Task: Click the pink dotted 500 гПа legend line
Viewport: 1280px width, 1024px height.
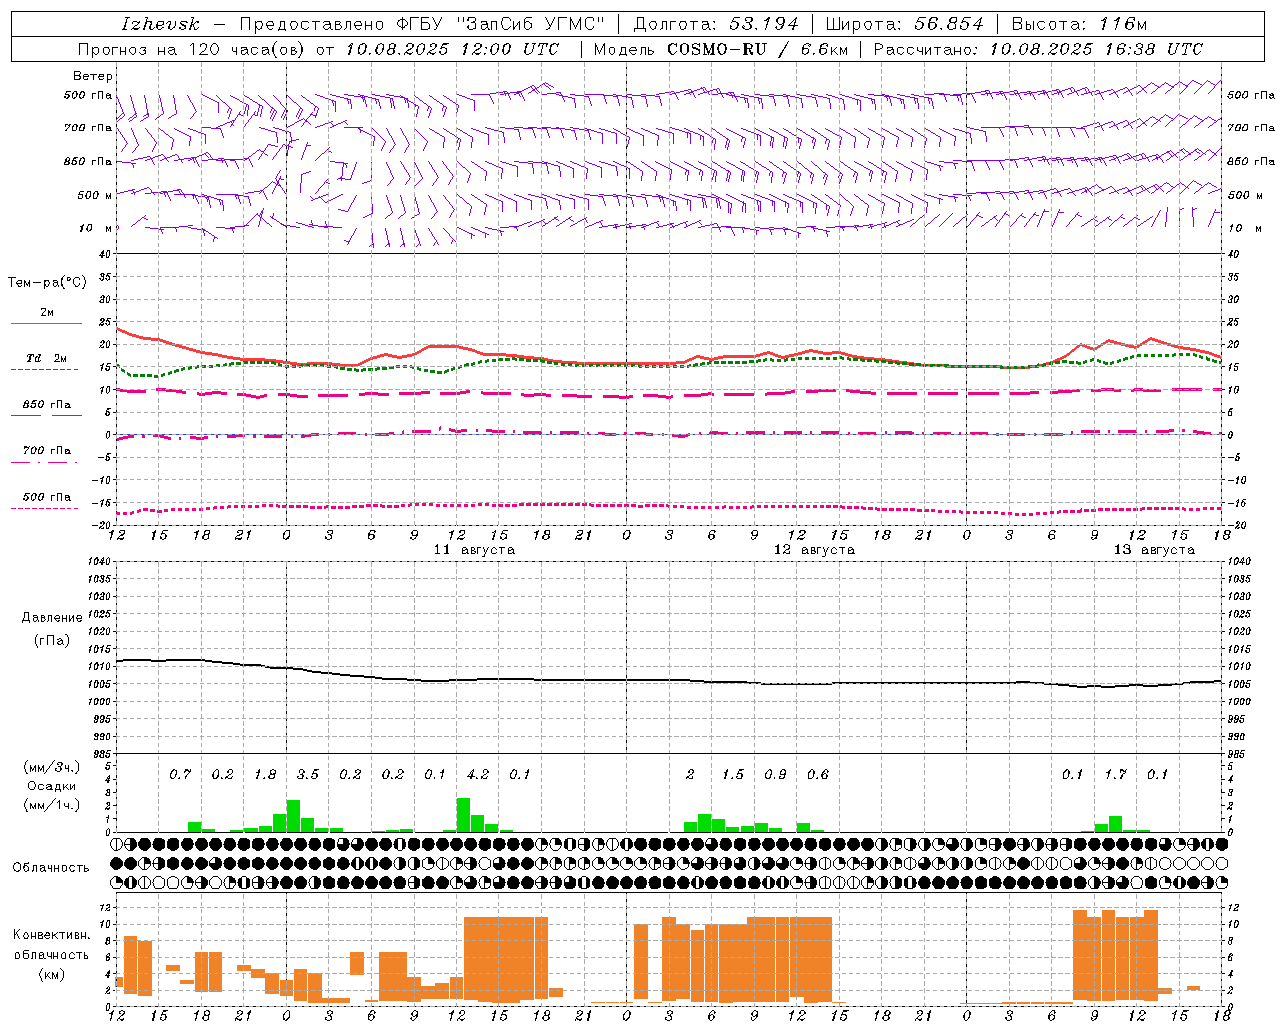Action: pyautogui.click(x=45, y=508)
